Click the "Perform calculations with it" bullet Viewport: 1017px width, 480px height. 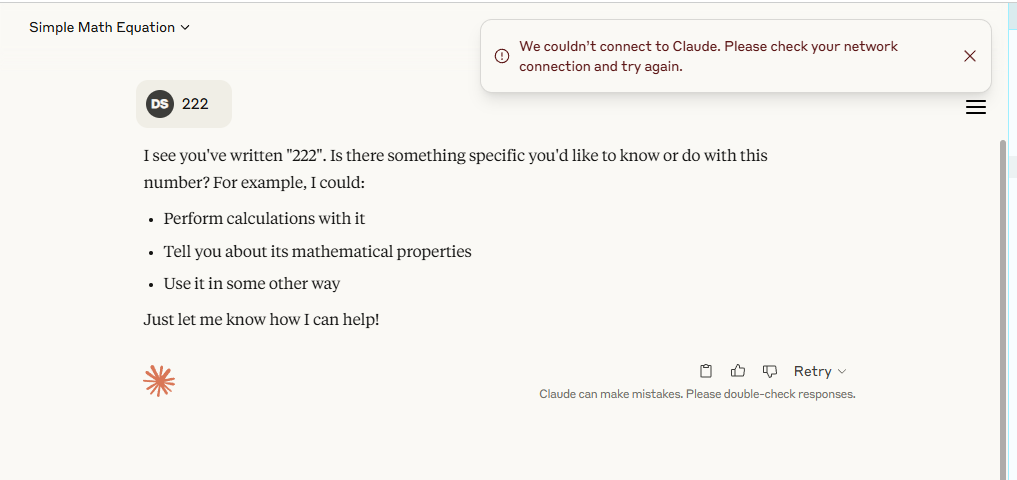click(264, 219)
